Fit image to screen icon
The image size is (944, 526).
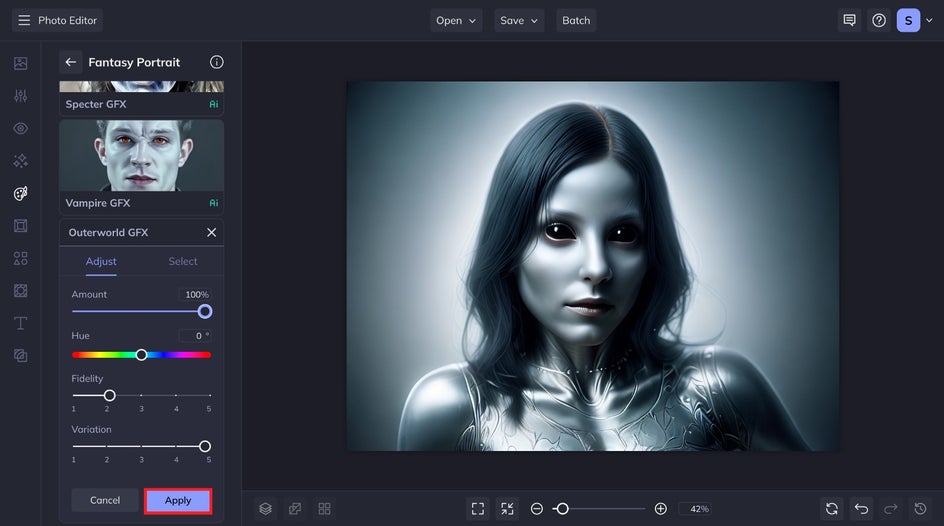[x=478, y=509]
